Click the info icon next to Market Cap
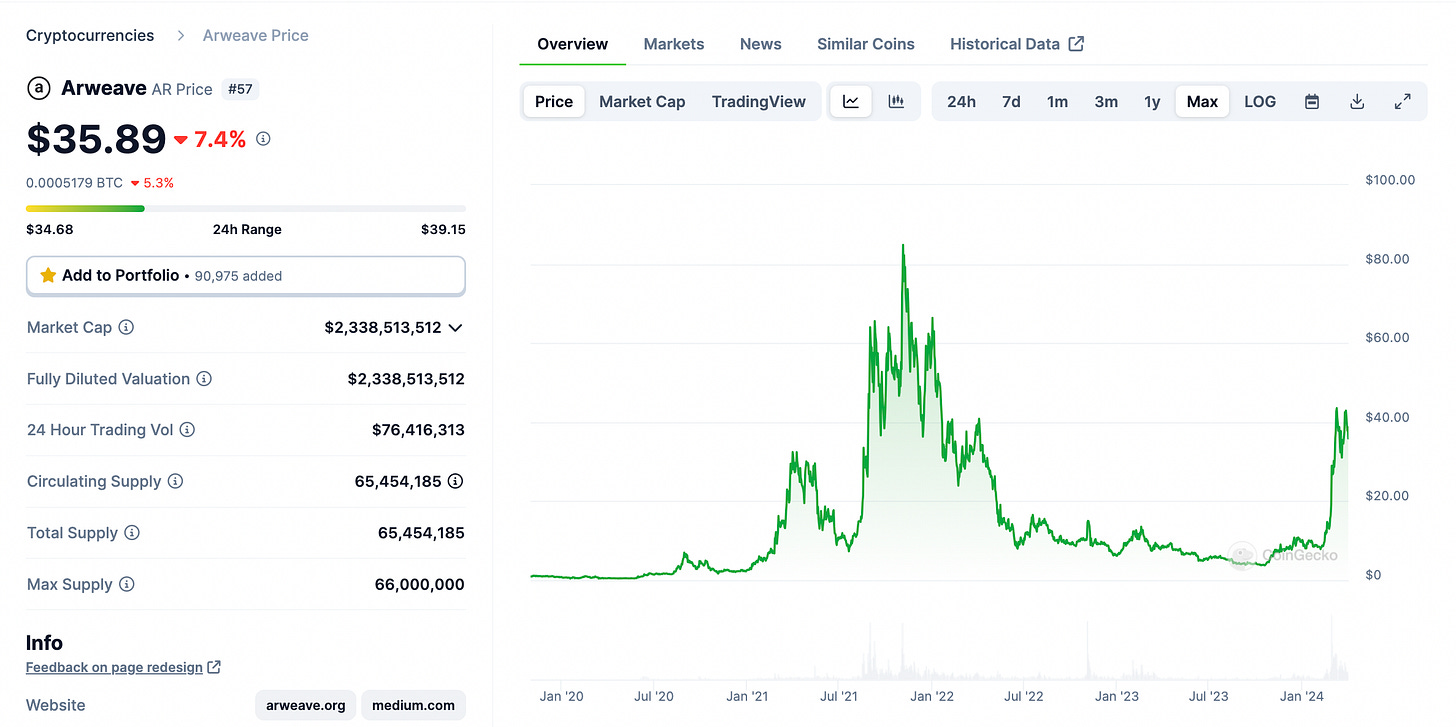Screen dimensions: 1456x727 tap(126, 327)
